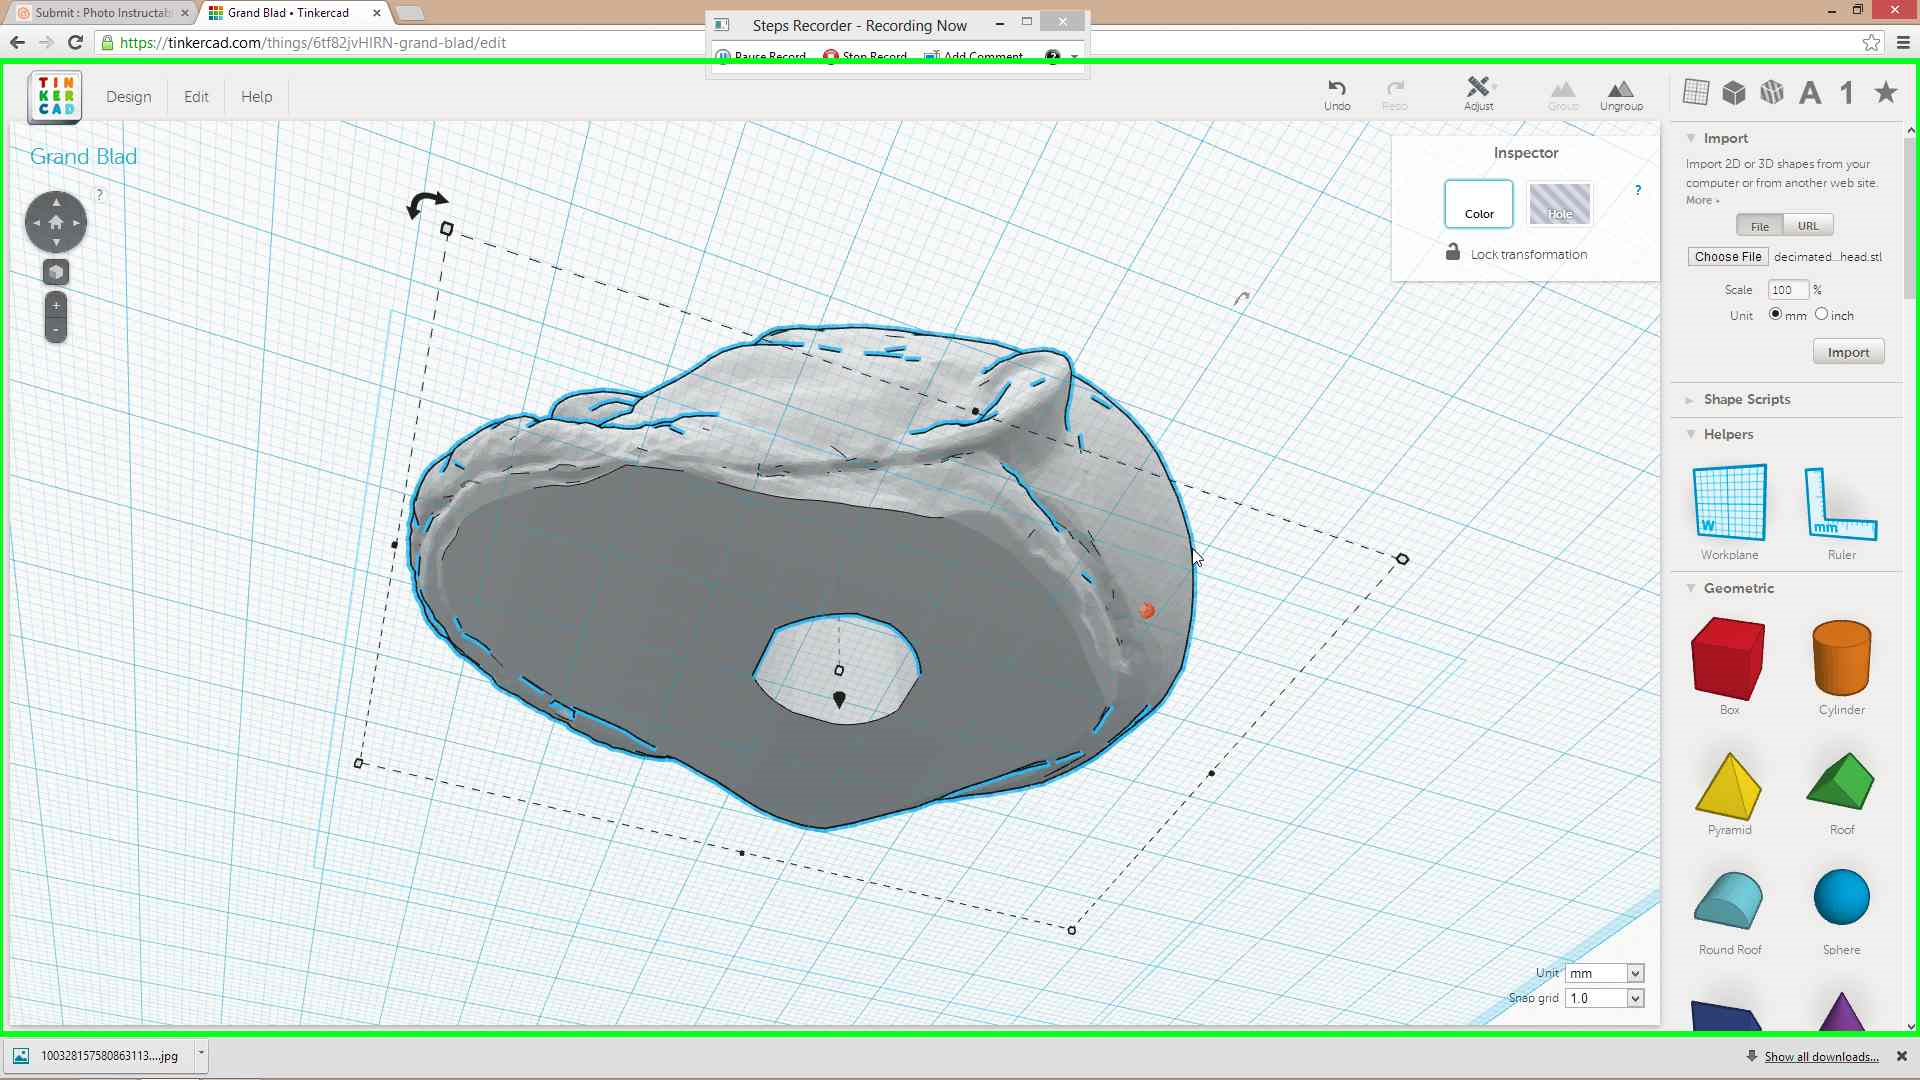Click the Group icon
Image resolution: width=1920 pixels, height=1080 pixels.
1563,95
